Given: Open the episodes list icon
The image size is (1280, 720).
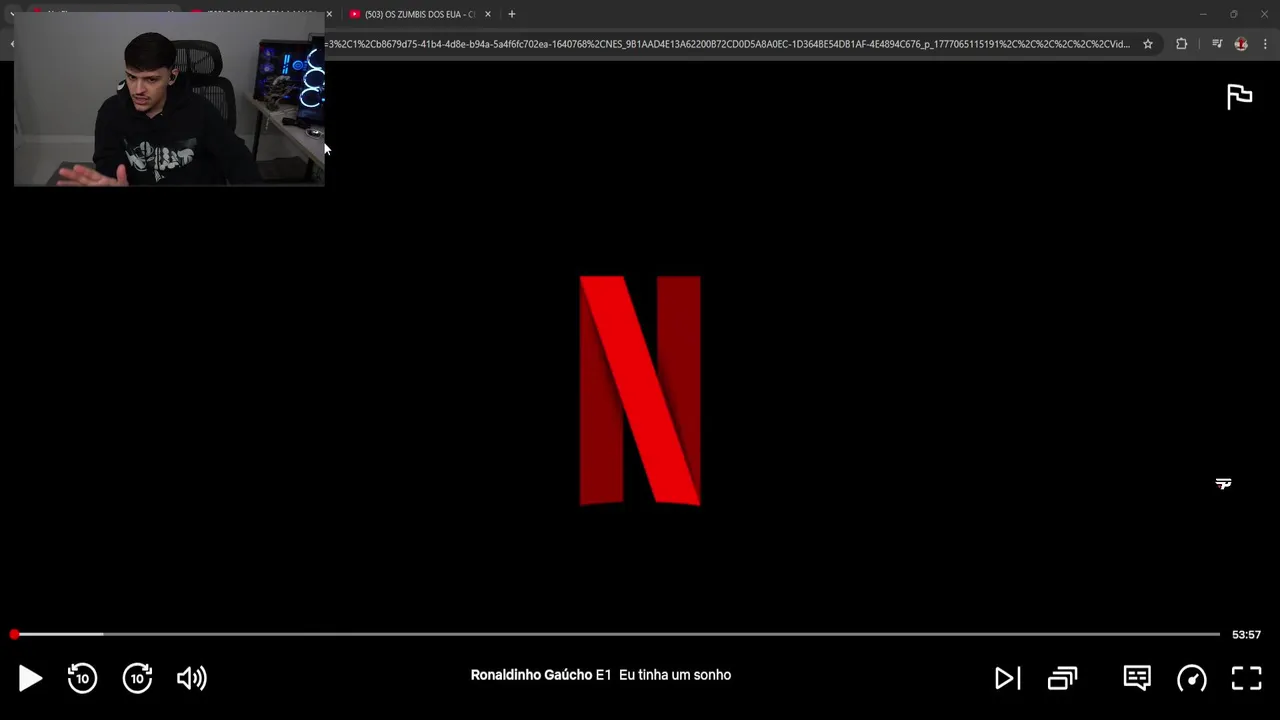Looking at the screenshot, I should [1062, 679].
